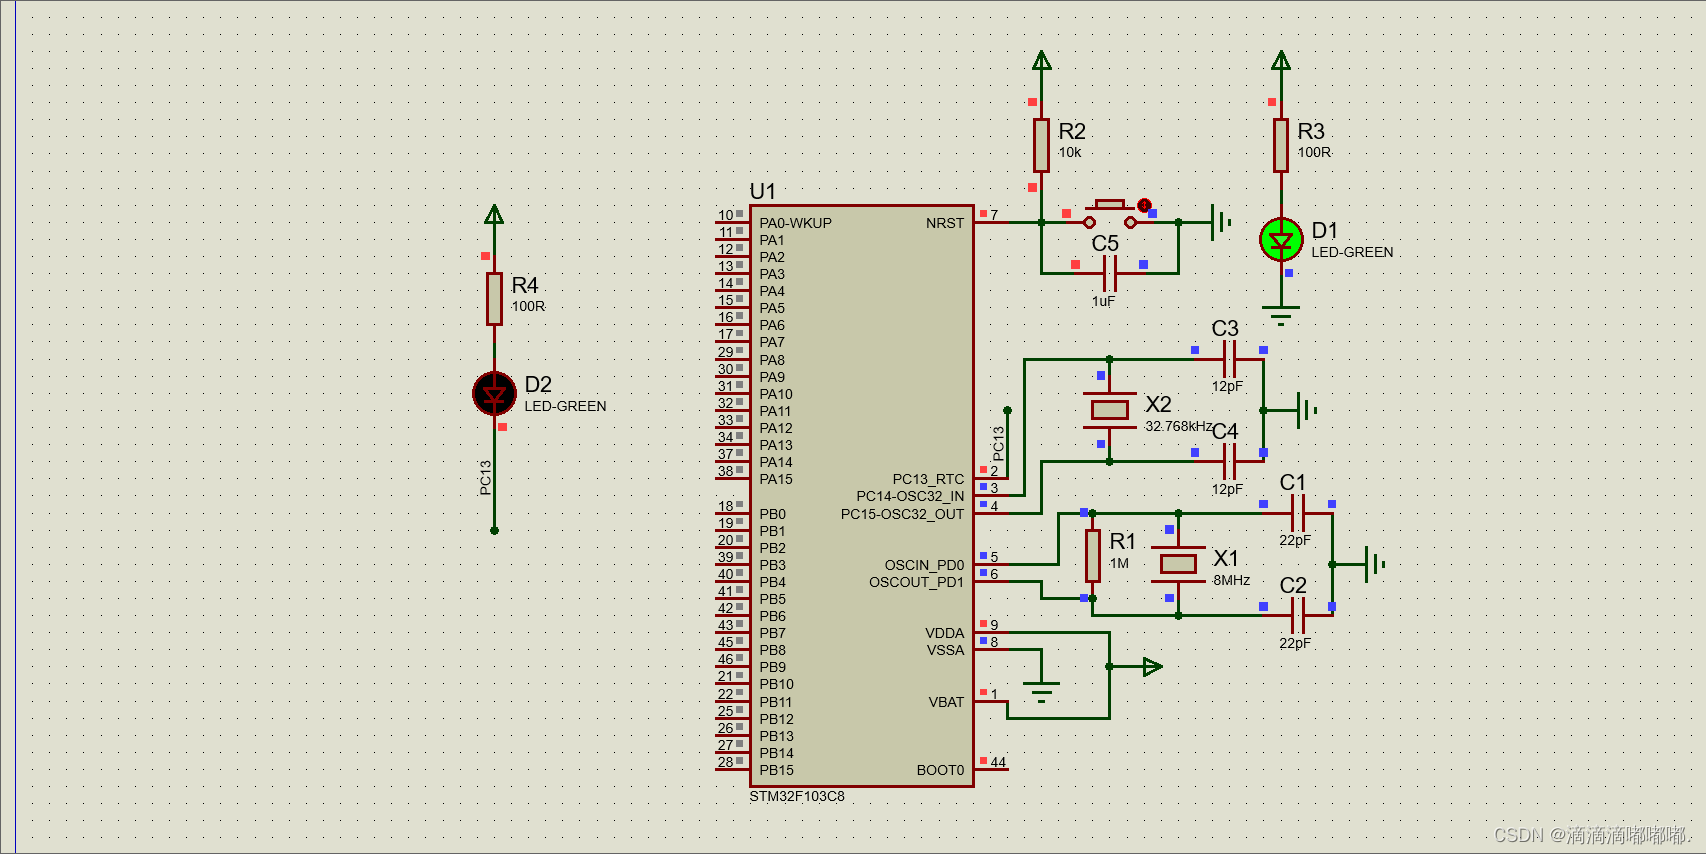Click the X1 reference label
This screenshot has width=1706, height=854.
(x=1226, y=558)
